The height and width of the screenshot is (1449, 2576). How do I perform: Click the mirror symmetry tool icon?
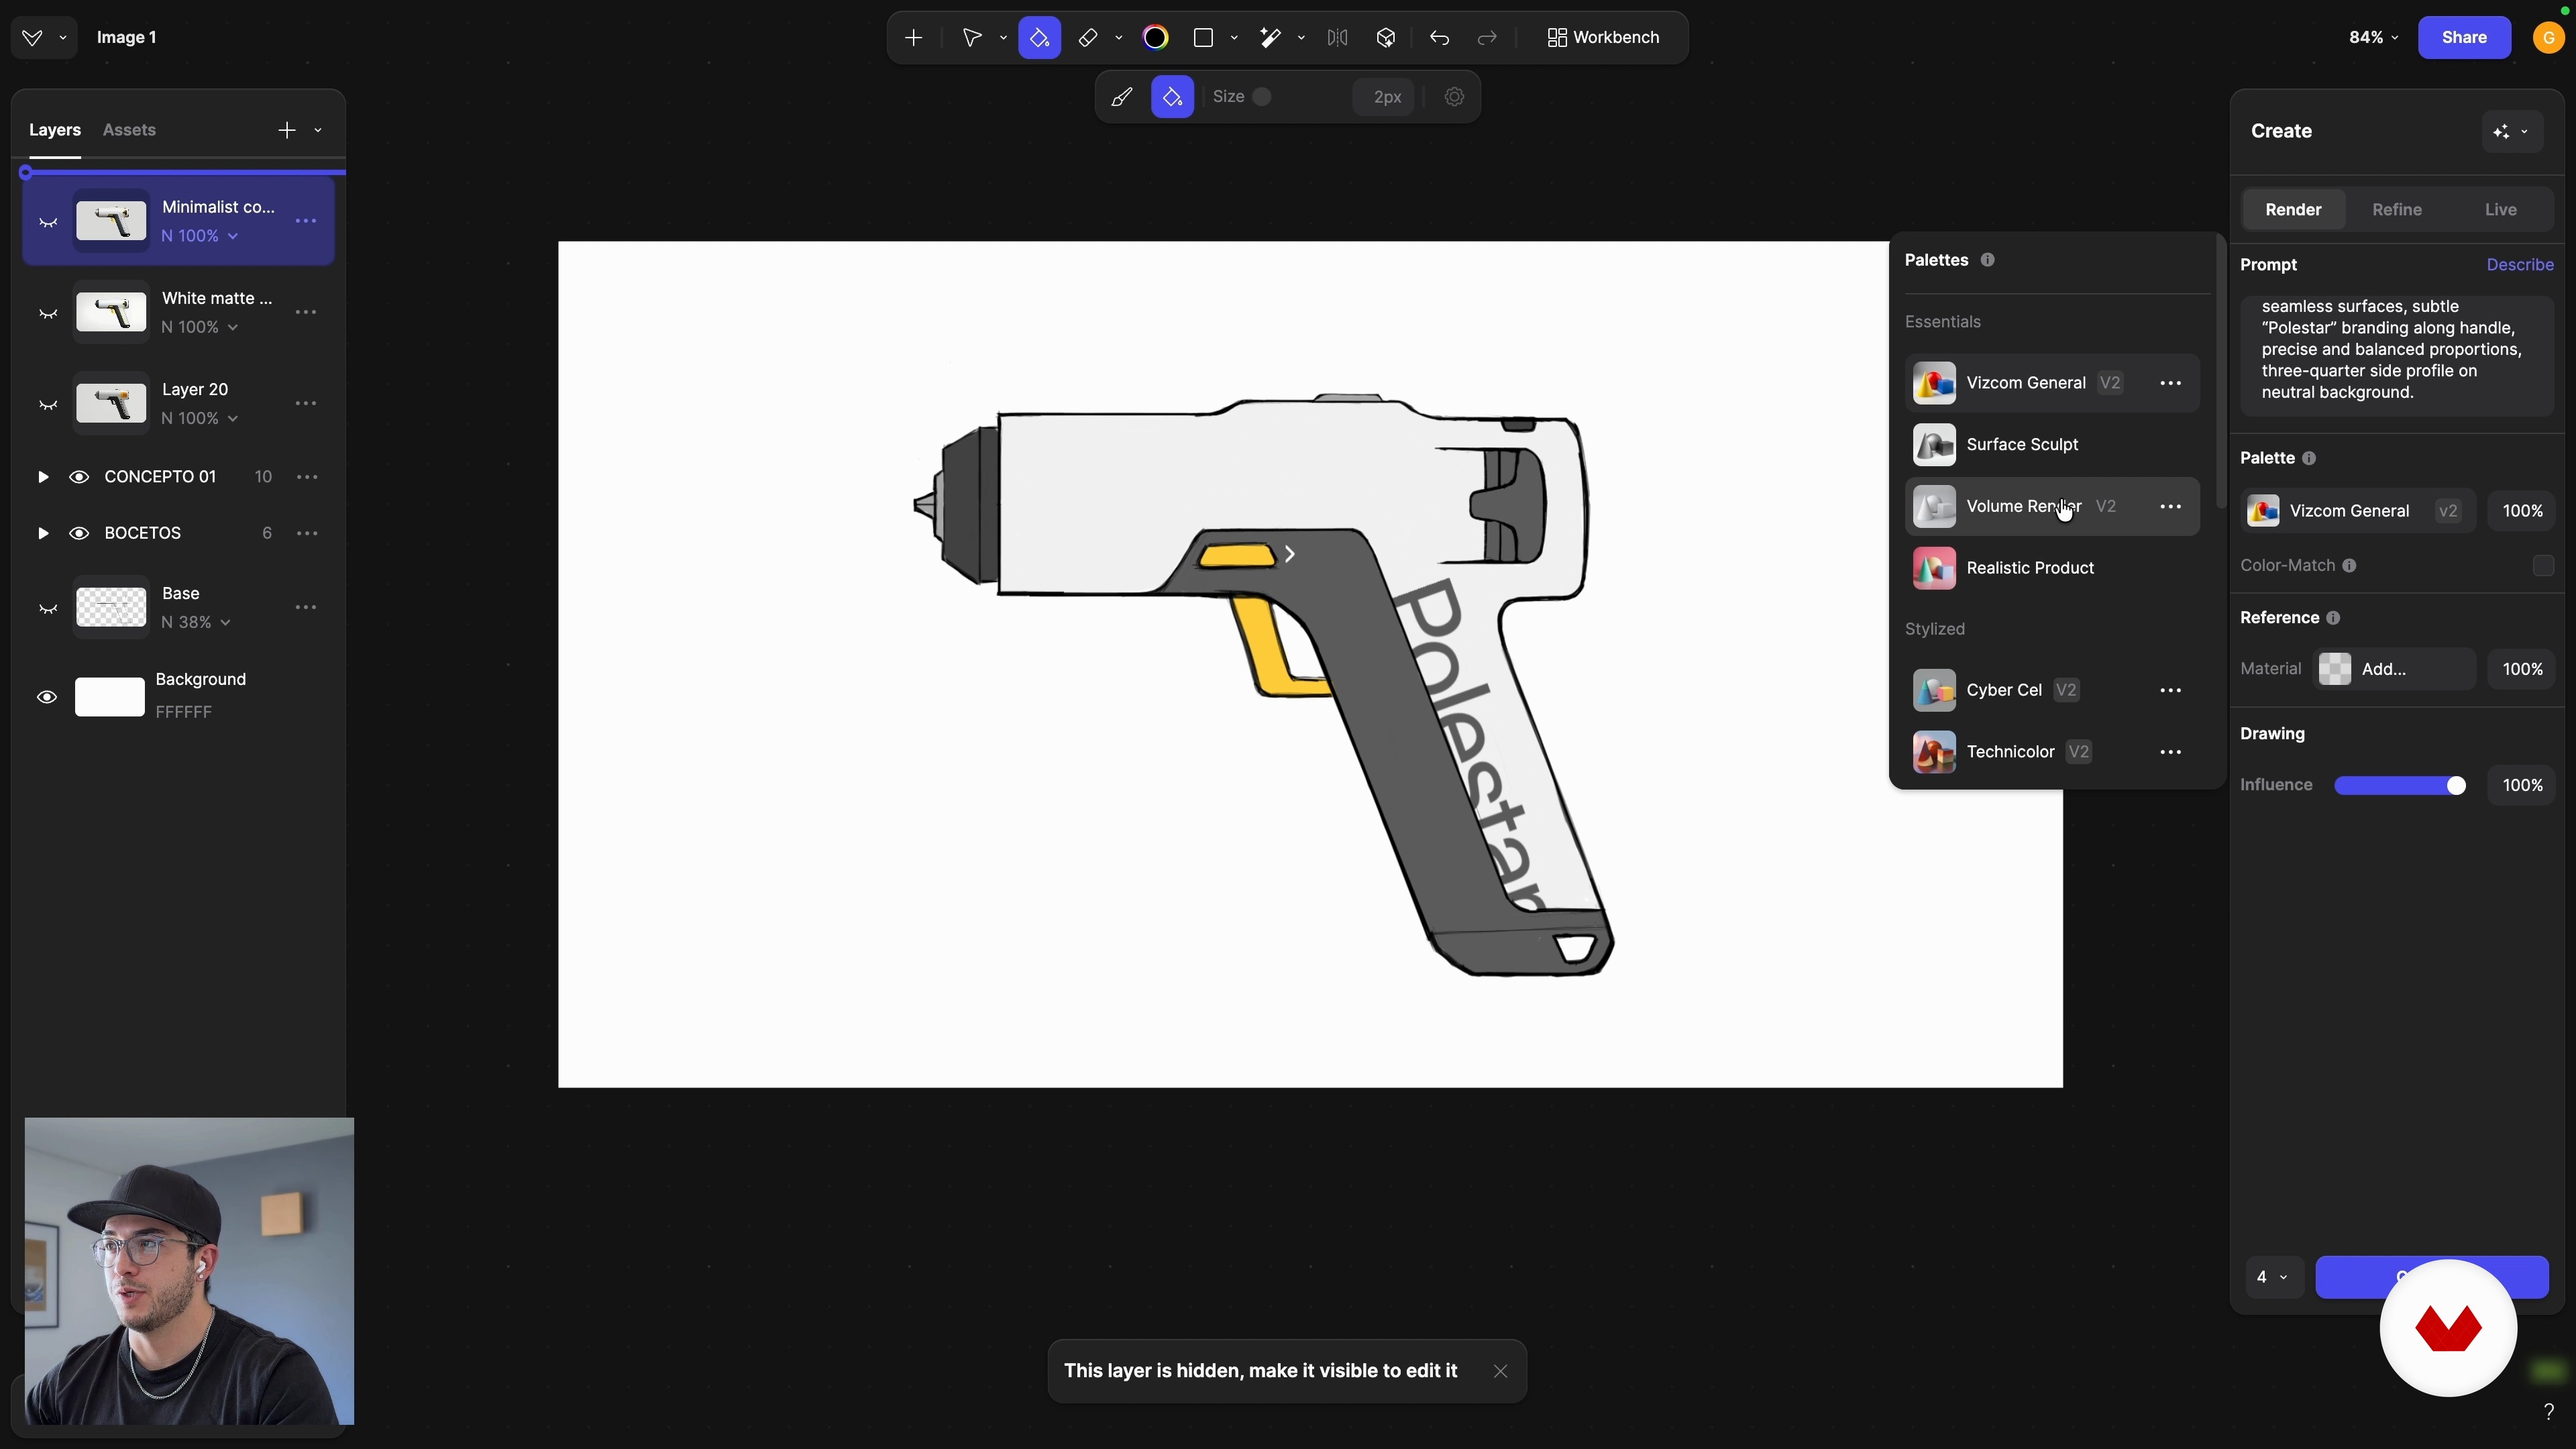(1337, 38)
